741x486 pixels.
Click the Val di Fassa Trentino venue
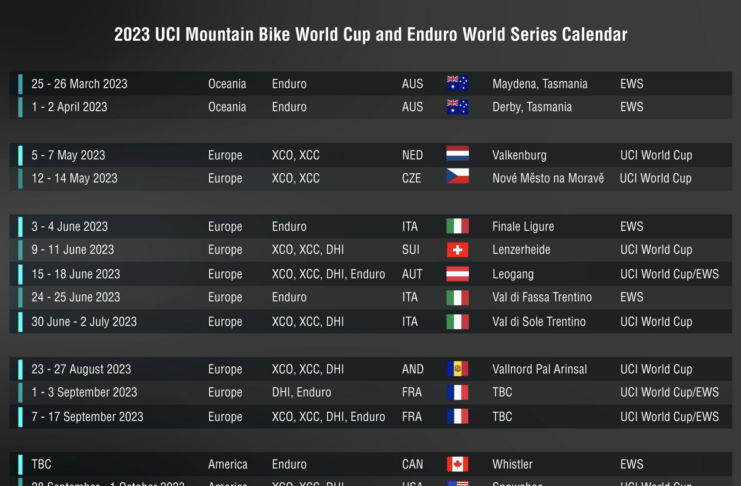[x=542, y=297]
